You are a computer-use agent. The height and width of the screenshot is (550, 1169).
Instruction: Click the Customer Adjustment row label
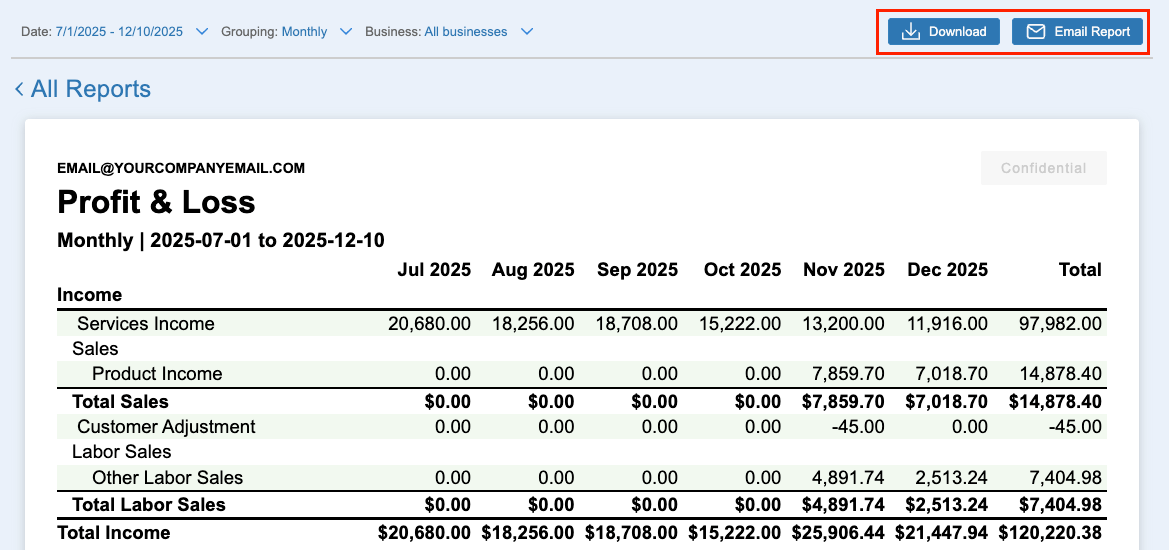tap(166, 427)
